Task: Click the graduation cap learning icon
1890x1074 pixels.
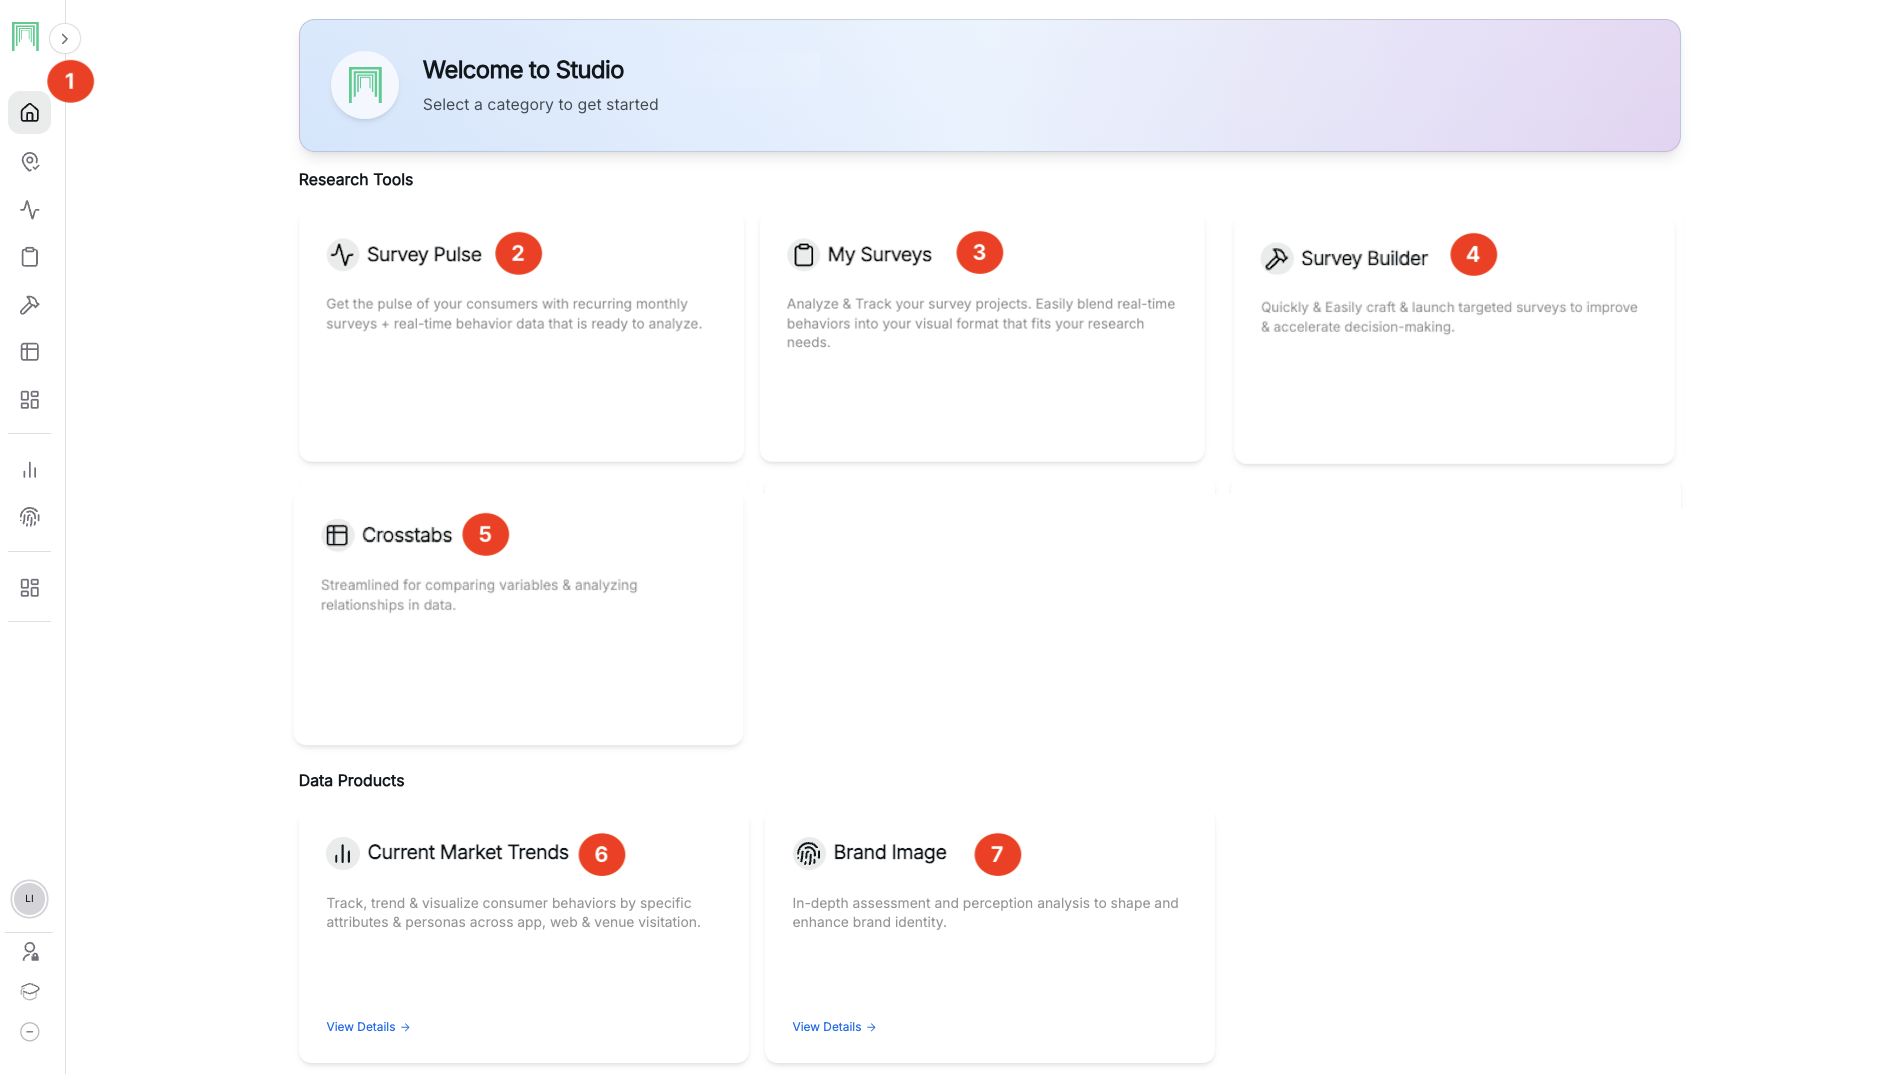Action: click(30, 992)
